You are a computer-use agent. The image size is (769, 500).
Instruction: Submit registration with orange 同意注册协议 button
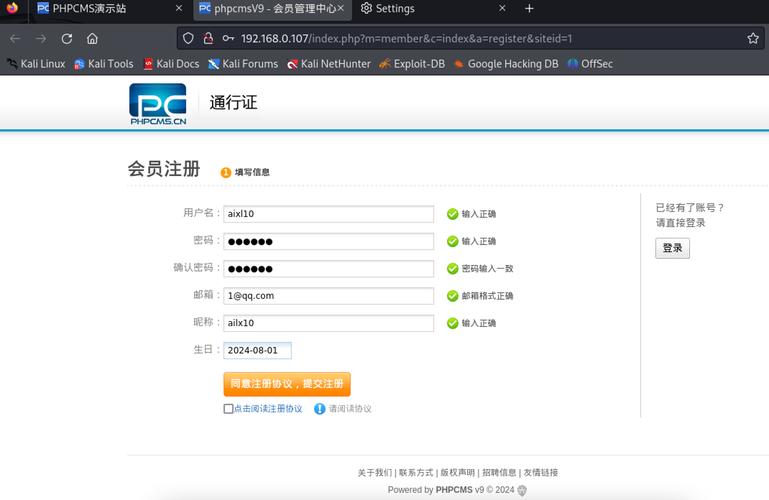pos(287,384)
